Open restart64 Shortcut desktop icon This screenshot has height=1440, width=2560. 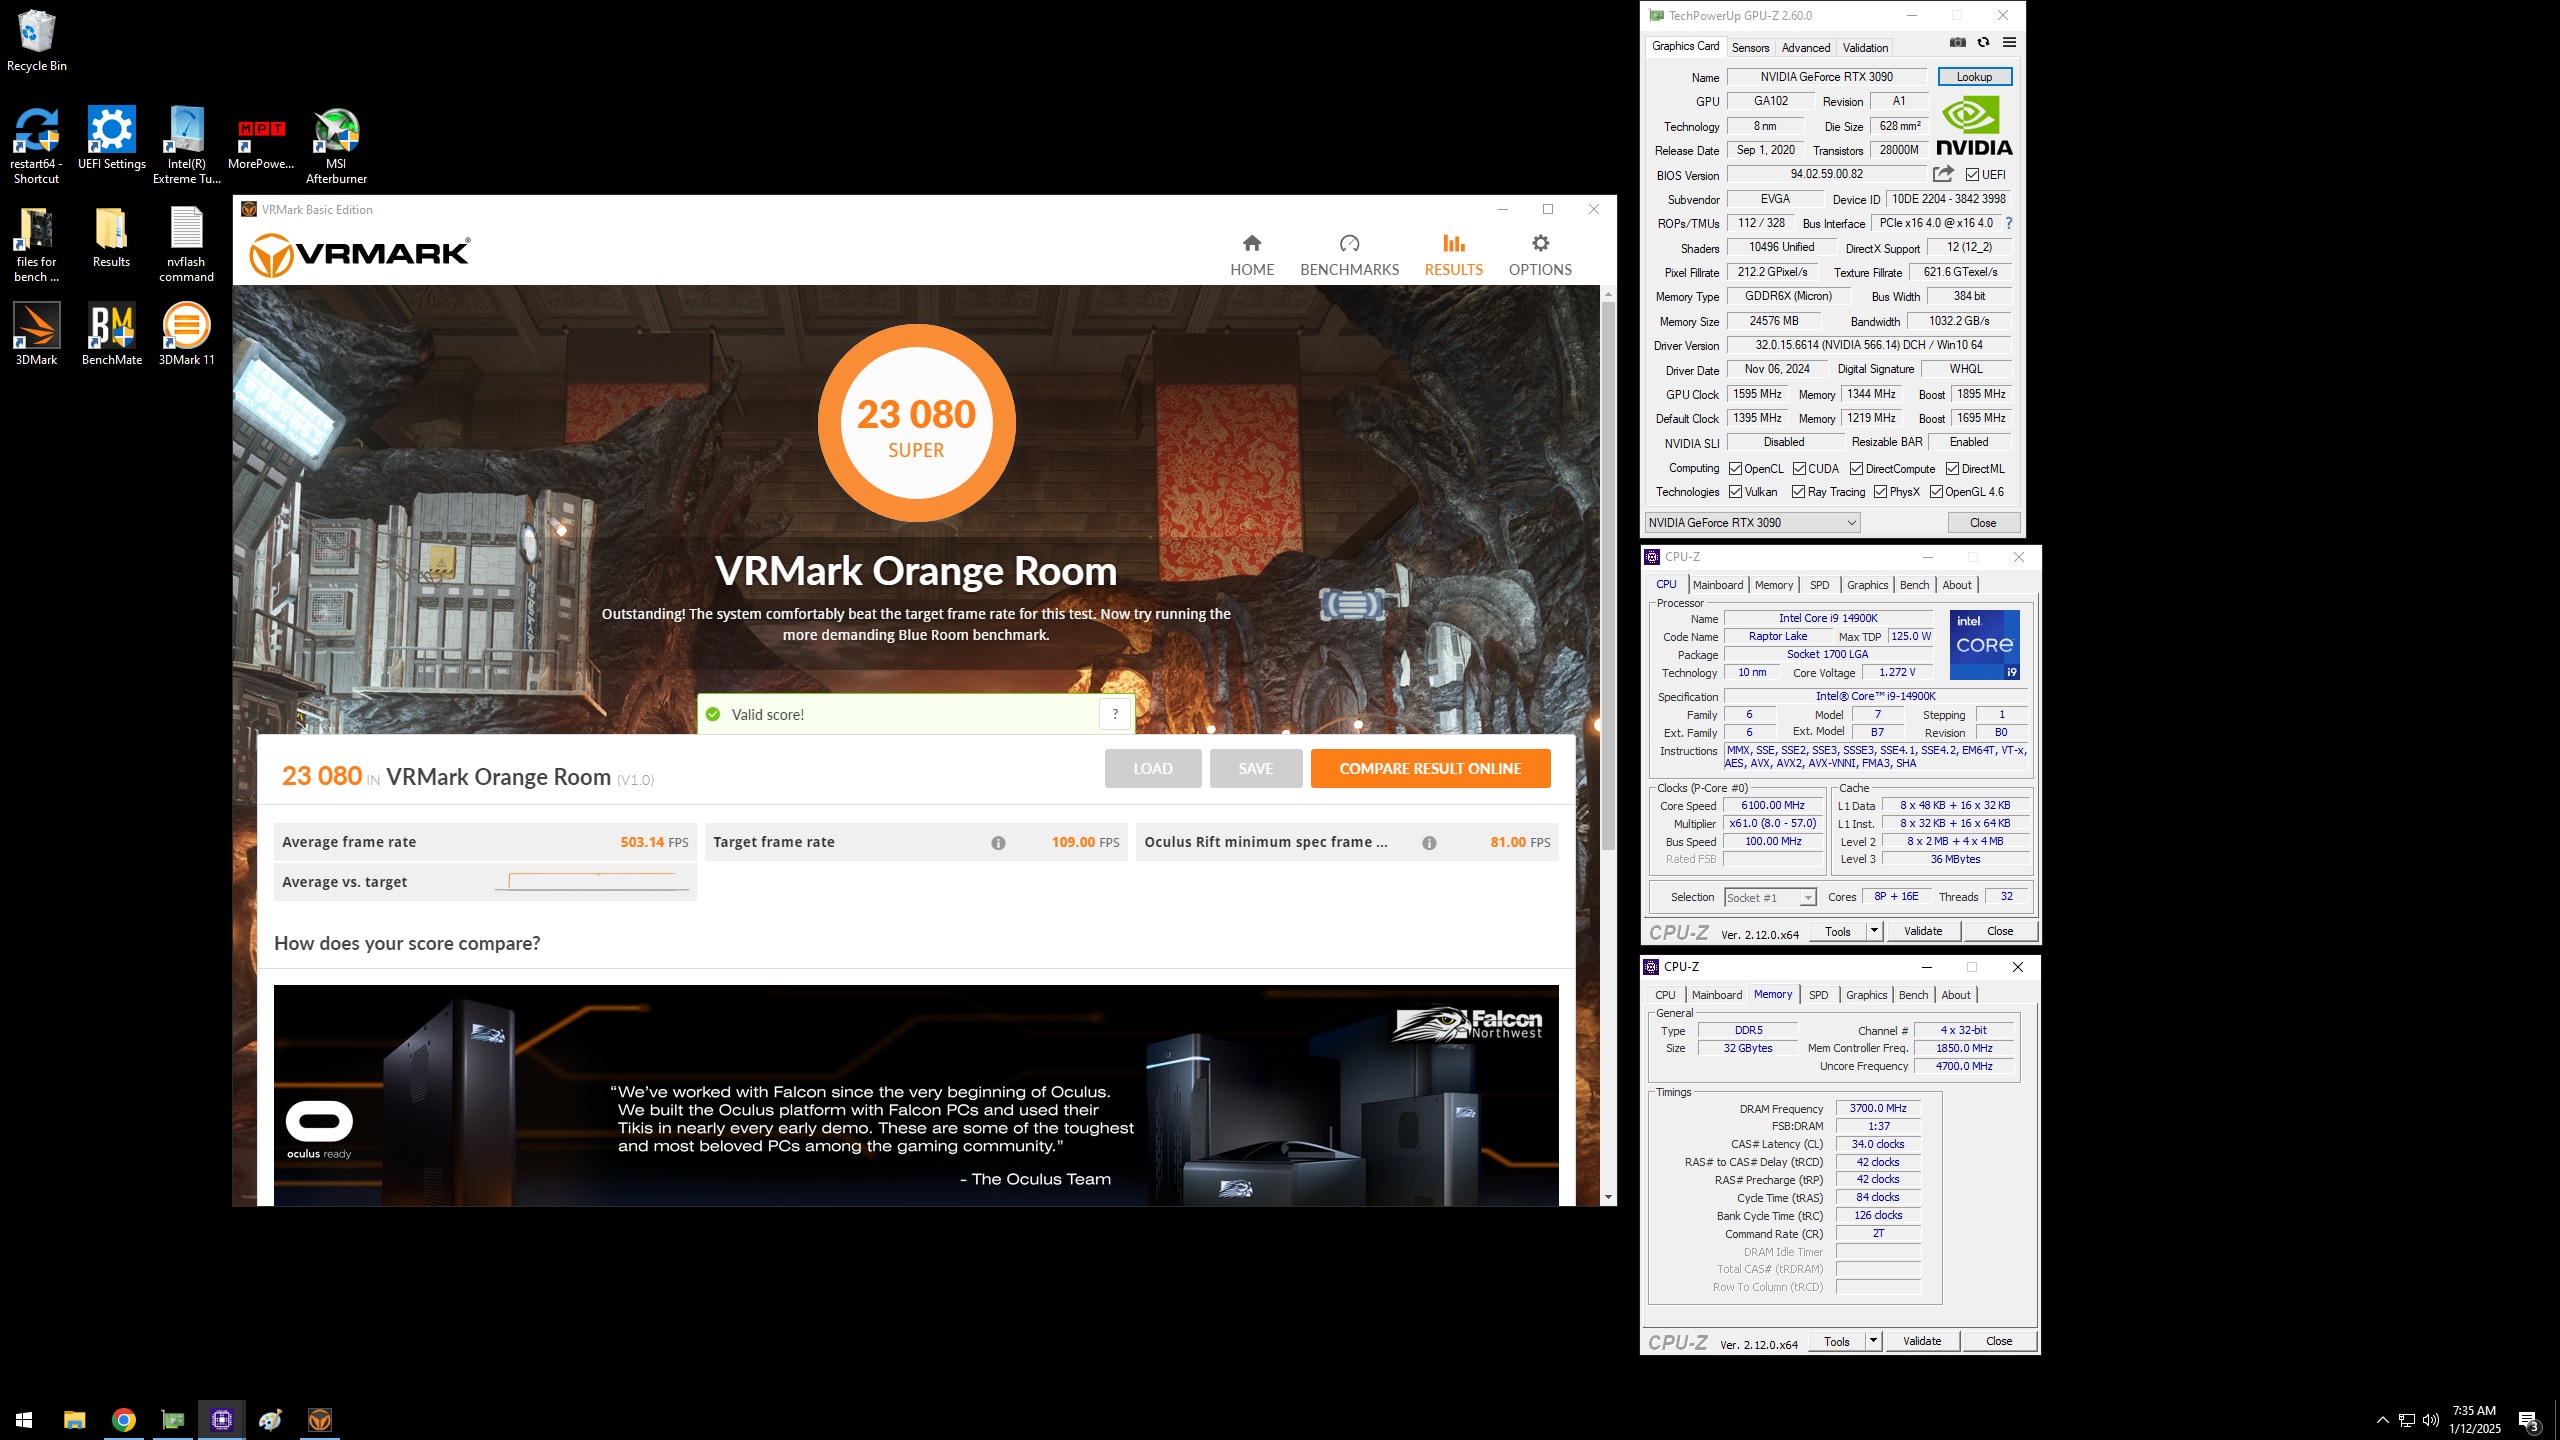tap(37, 146)
